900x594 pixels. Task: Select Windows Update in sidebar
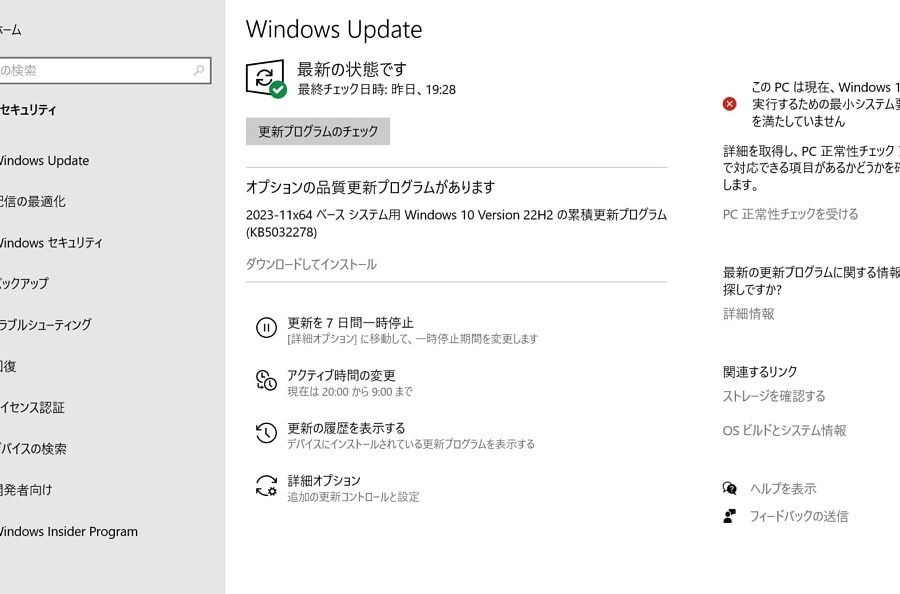coord(44,161)
